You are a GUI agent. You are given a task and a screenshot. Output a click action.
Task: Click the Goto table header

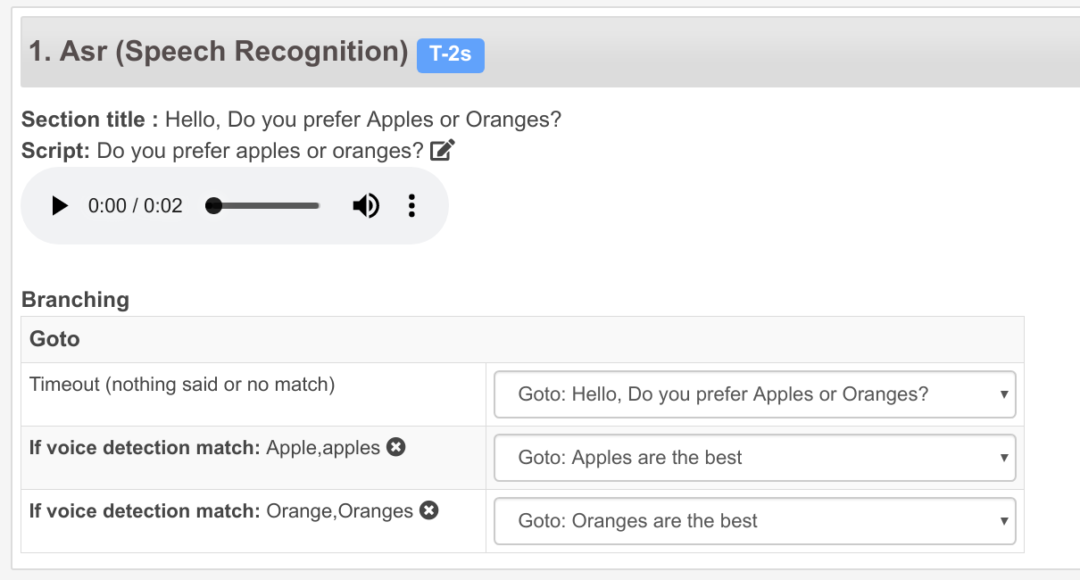tap(55, 338)
